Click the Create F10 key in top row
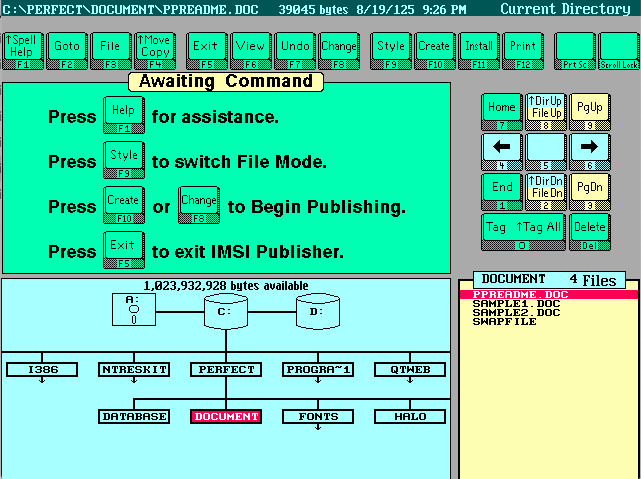Viewport: 641px width, 479px height. 435,51
